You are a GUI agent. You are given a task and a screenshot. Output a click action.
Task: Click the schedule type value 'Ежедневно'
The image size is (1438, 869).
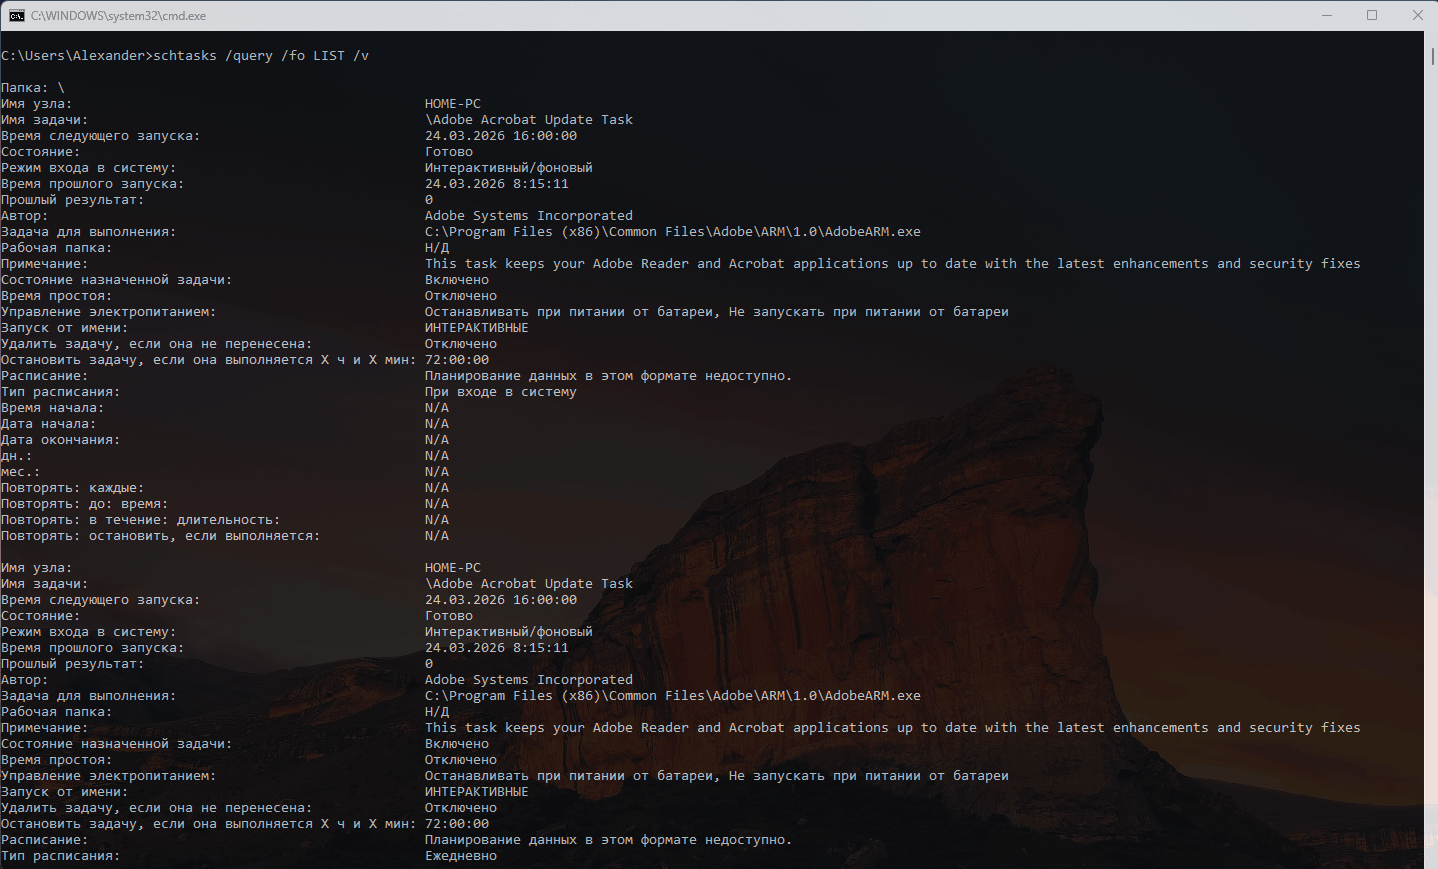pos(461,856)
